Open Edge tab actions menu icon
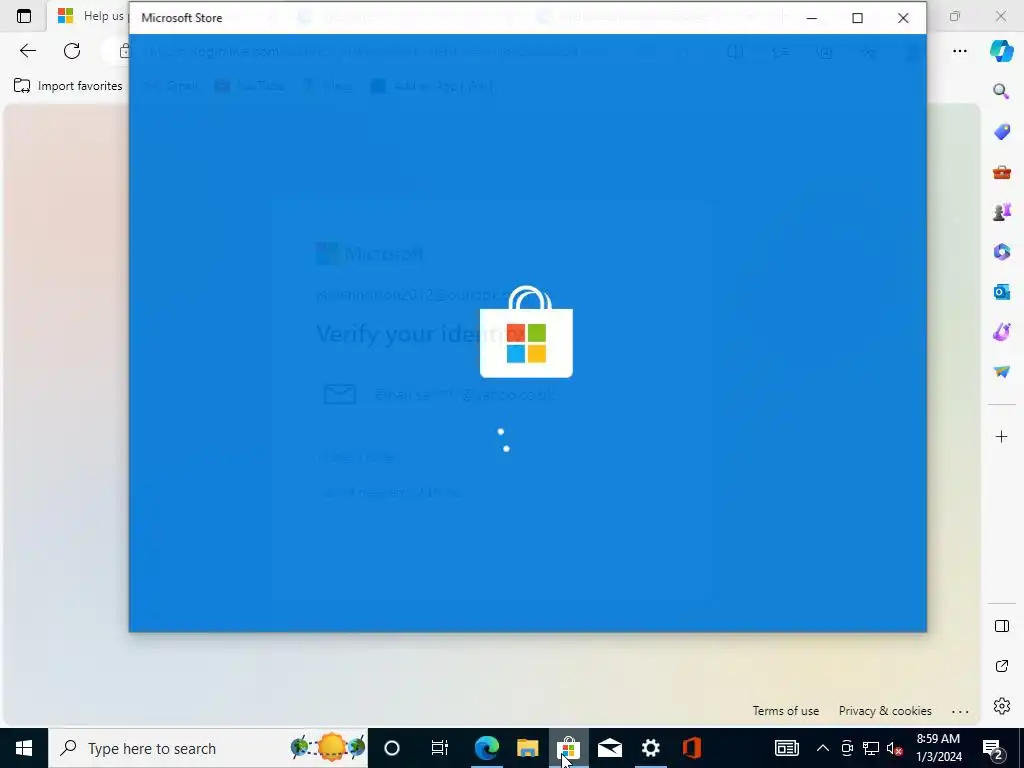The image size is (1024, 768). (x=24, y=16)
